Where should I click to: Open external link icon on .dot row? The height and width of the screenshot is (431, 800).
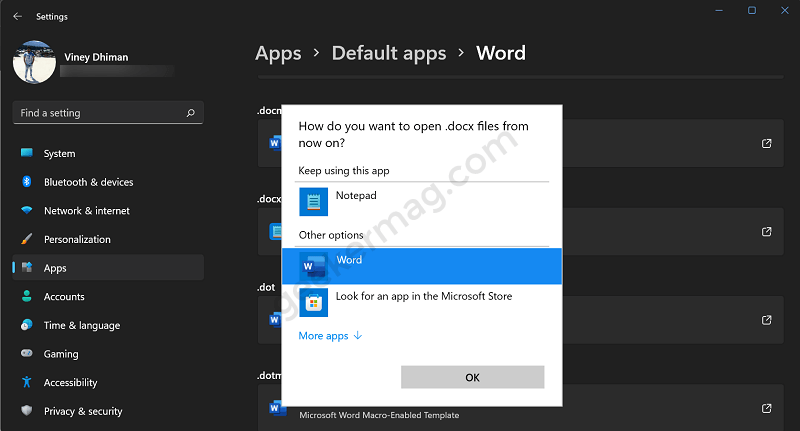766,320
